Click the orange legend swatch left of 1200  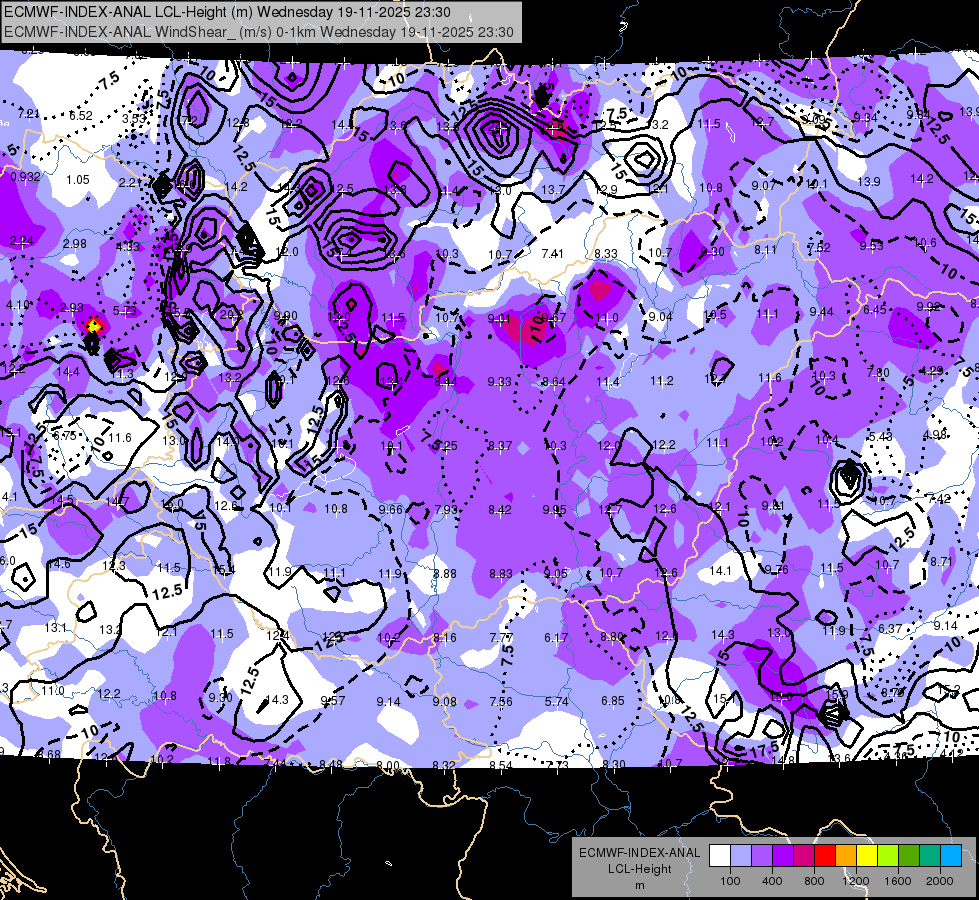[846, 856]
